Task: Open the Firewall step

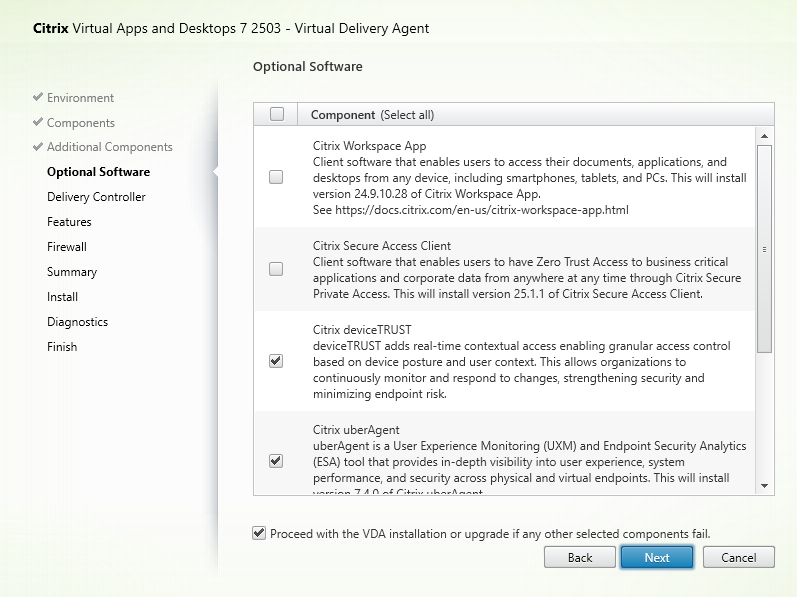Action: (67, 247)
